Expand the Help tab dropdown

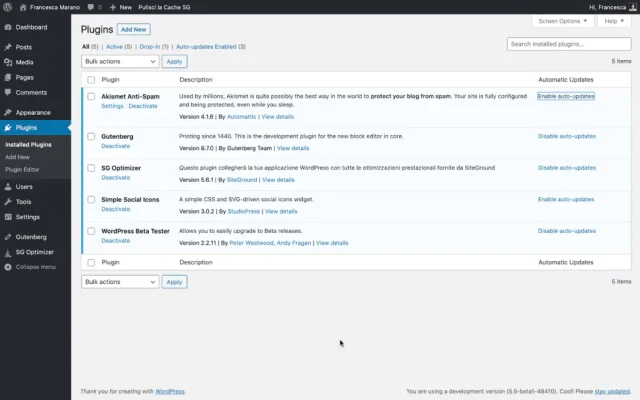[614, 20]
